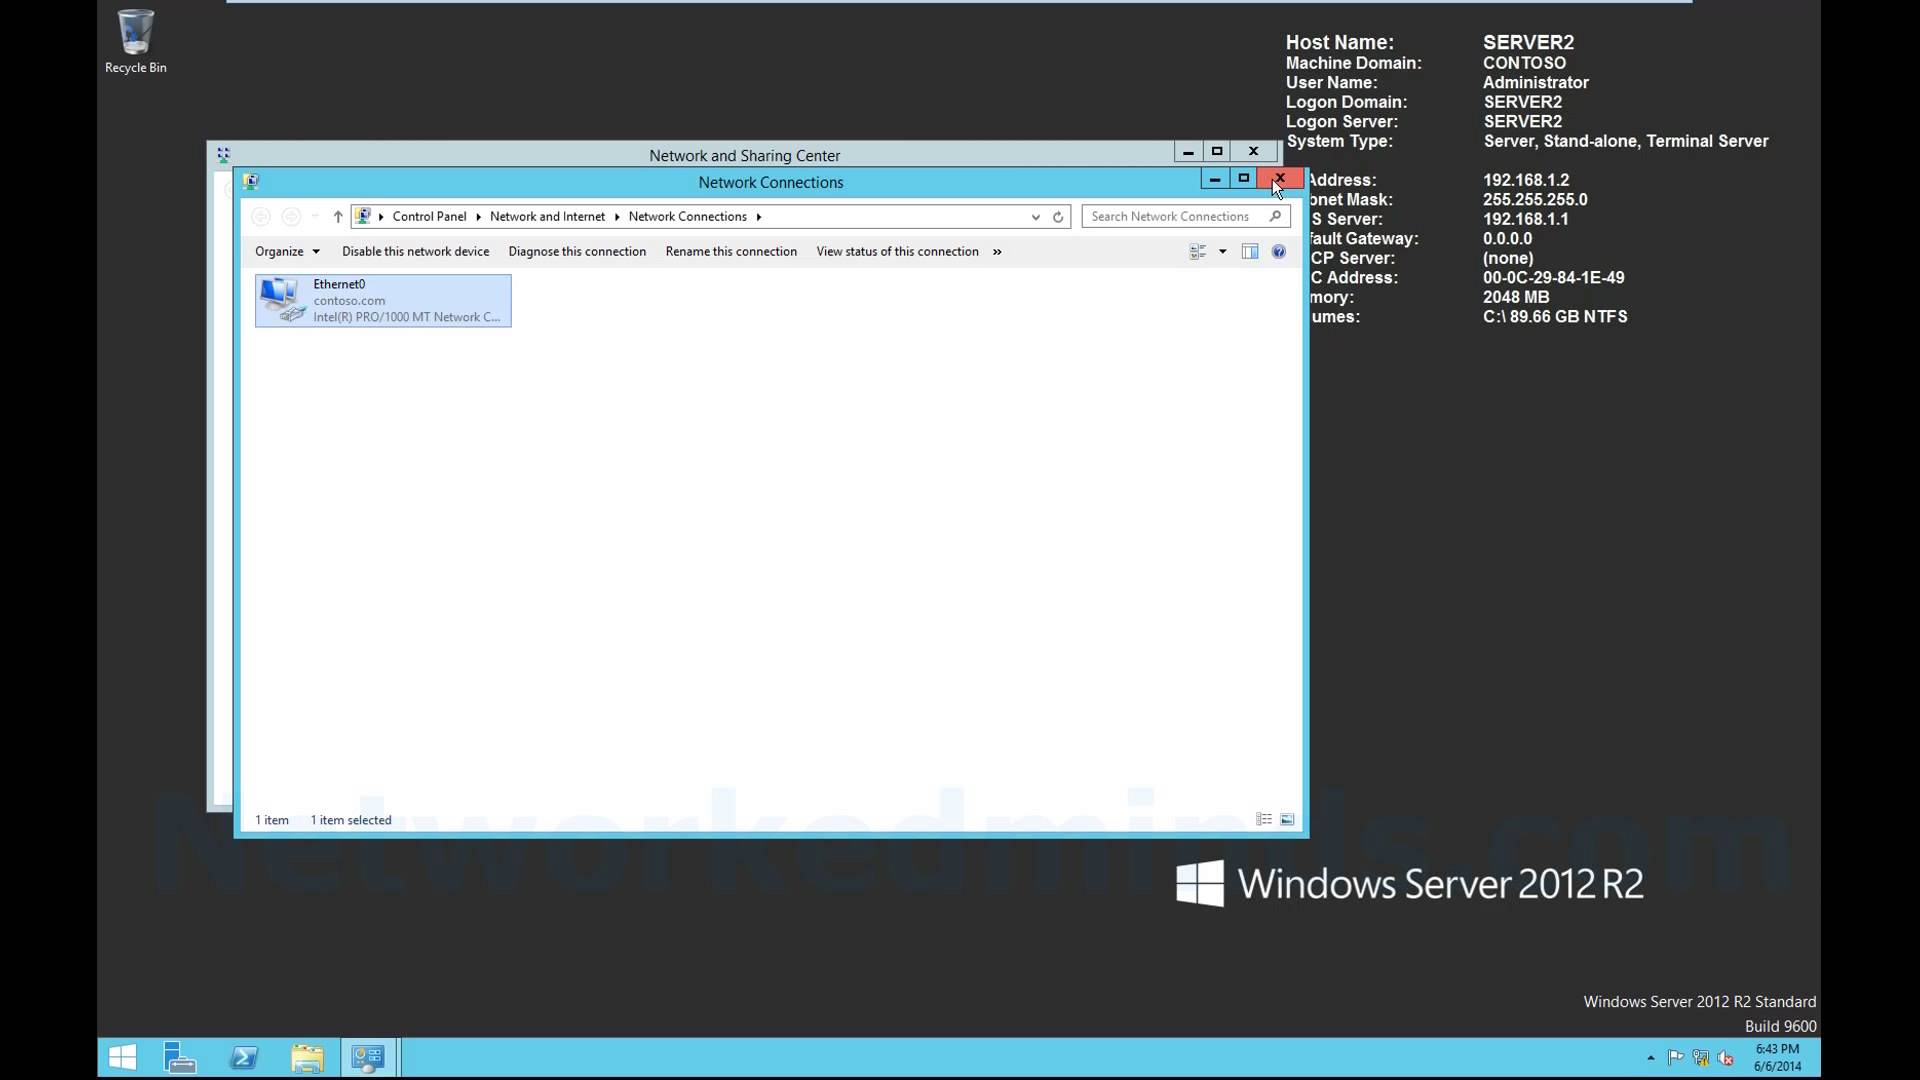
Task: Maximize the Network Connections window
Action: pyautogui.click(x=1244, y=178)
